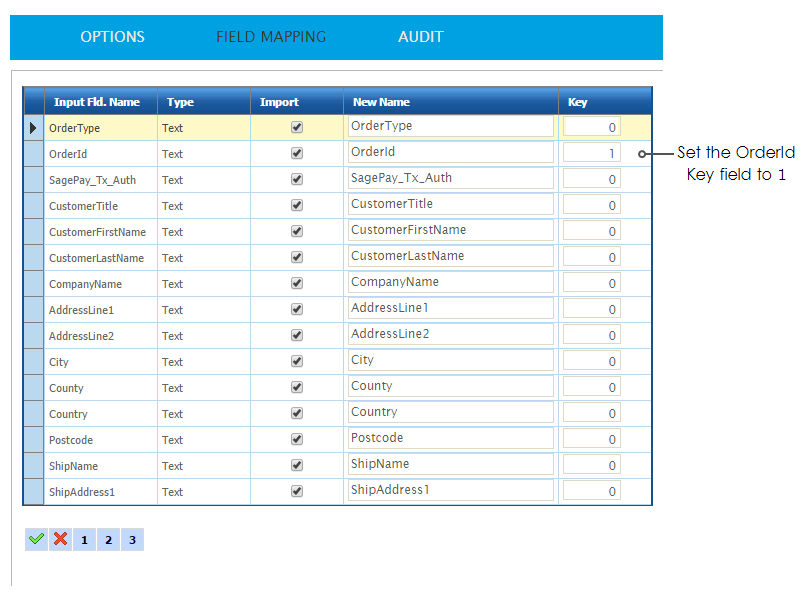Open the OPTIONS tab
This screenshot has width=808, height=596.
click(112, 37)
